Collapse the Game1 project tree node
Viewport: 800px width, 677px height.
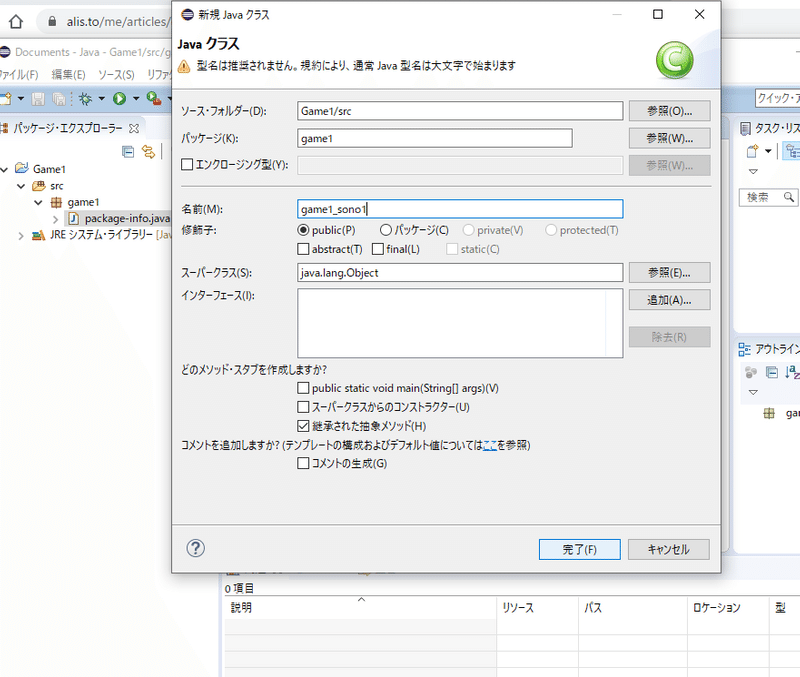(x=5, y=169)
